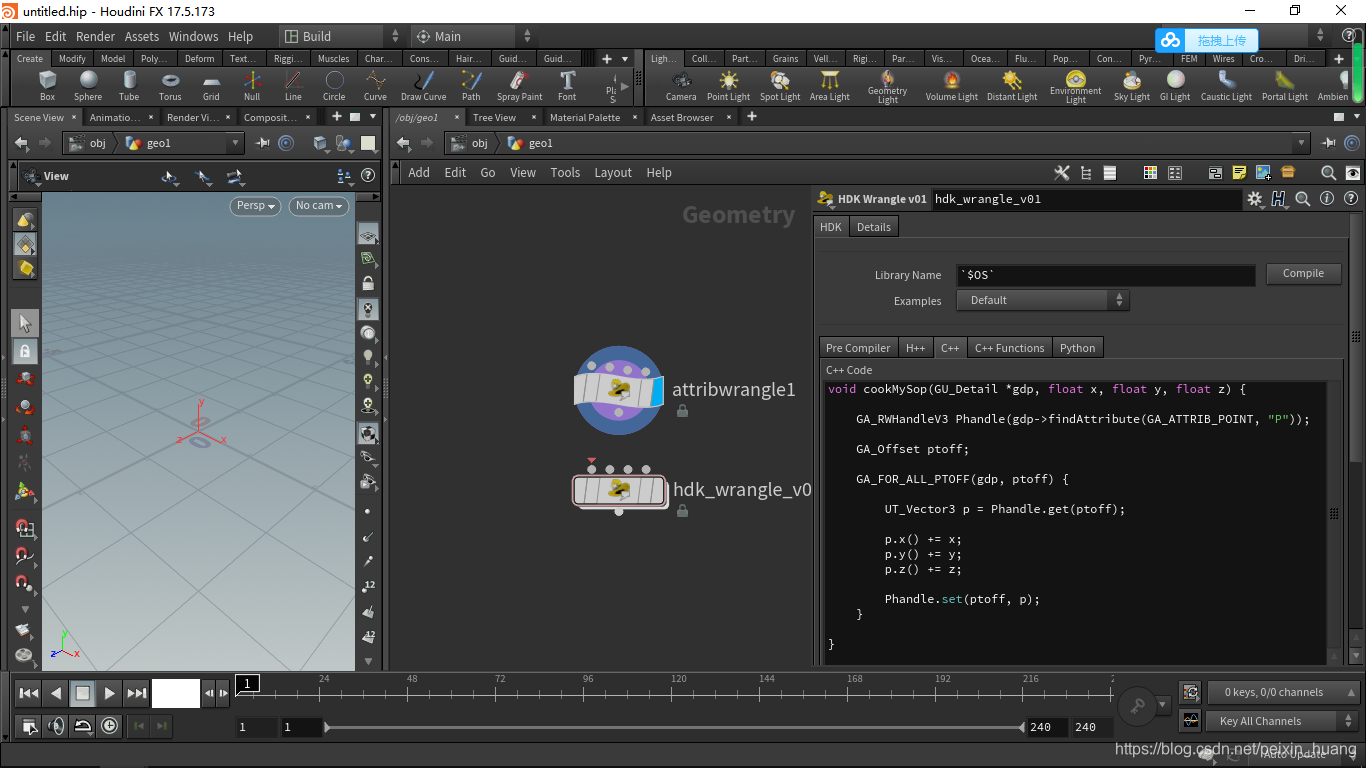Select the Circle shelf tool
1366x768 pixels.
[x=334, y=85]
